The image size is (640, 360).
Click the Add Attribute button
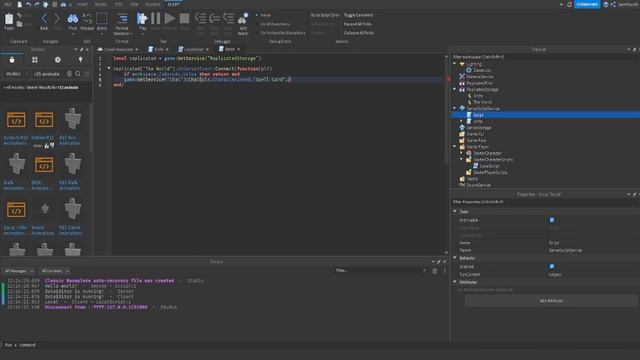click(x=551, y=300)
